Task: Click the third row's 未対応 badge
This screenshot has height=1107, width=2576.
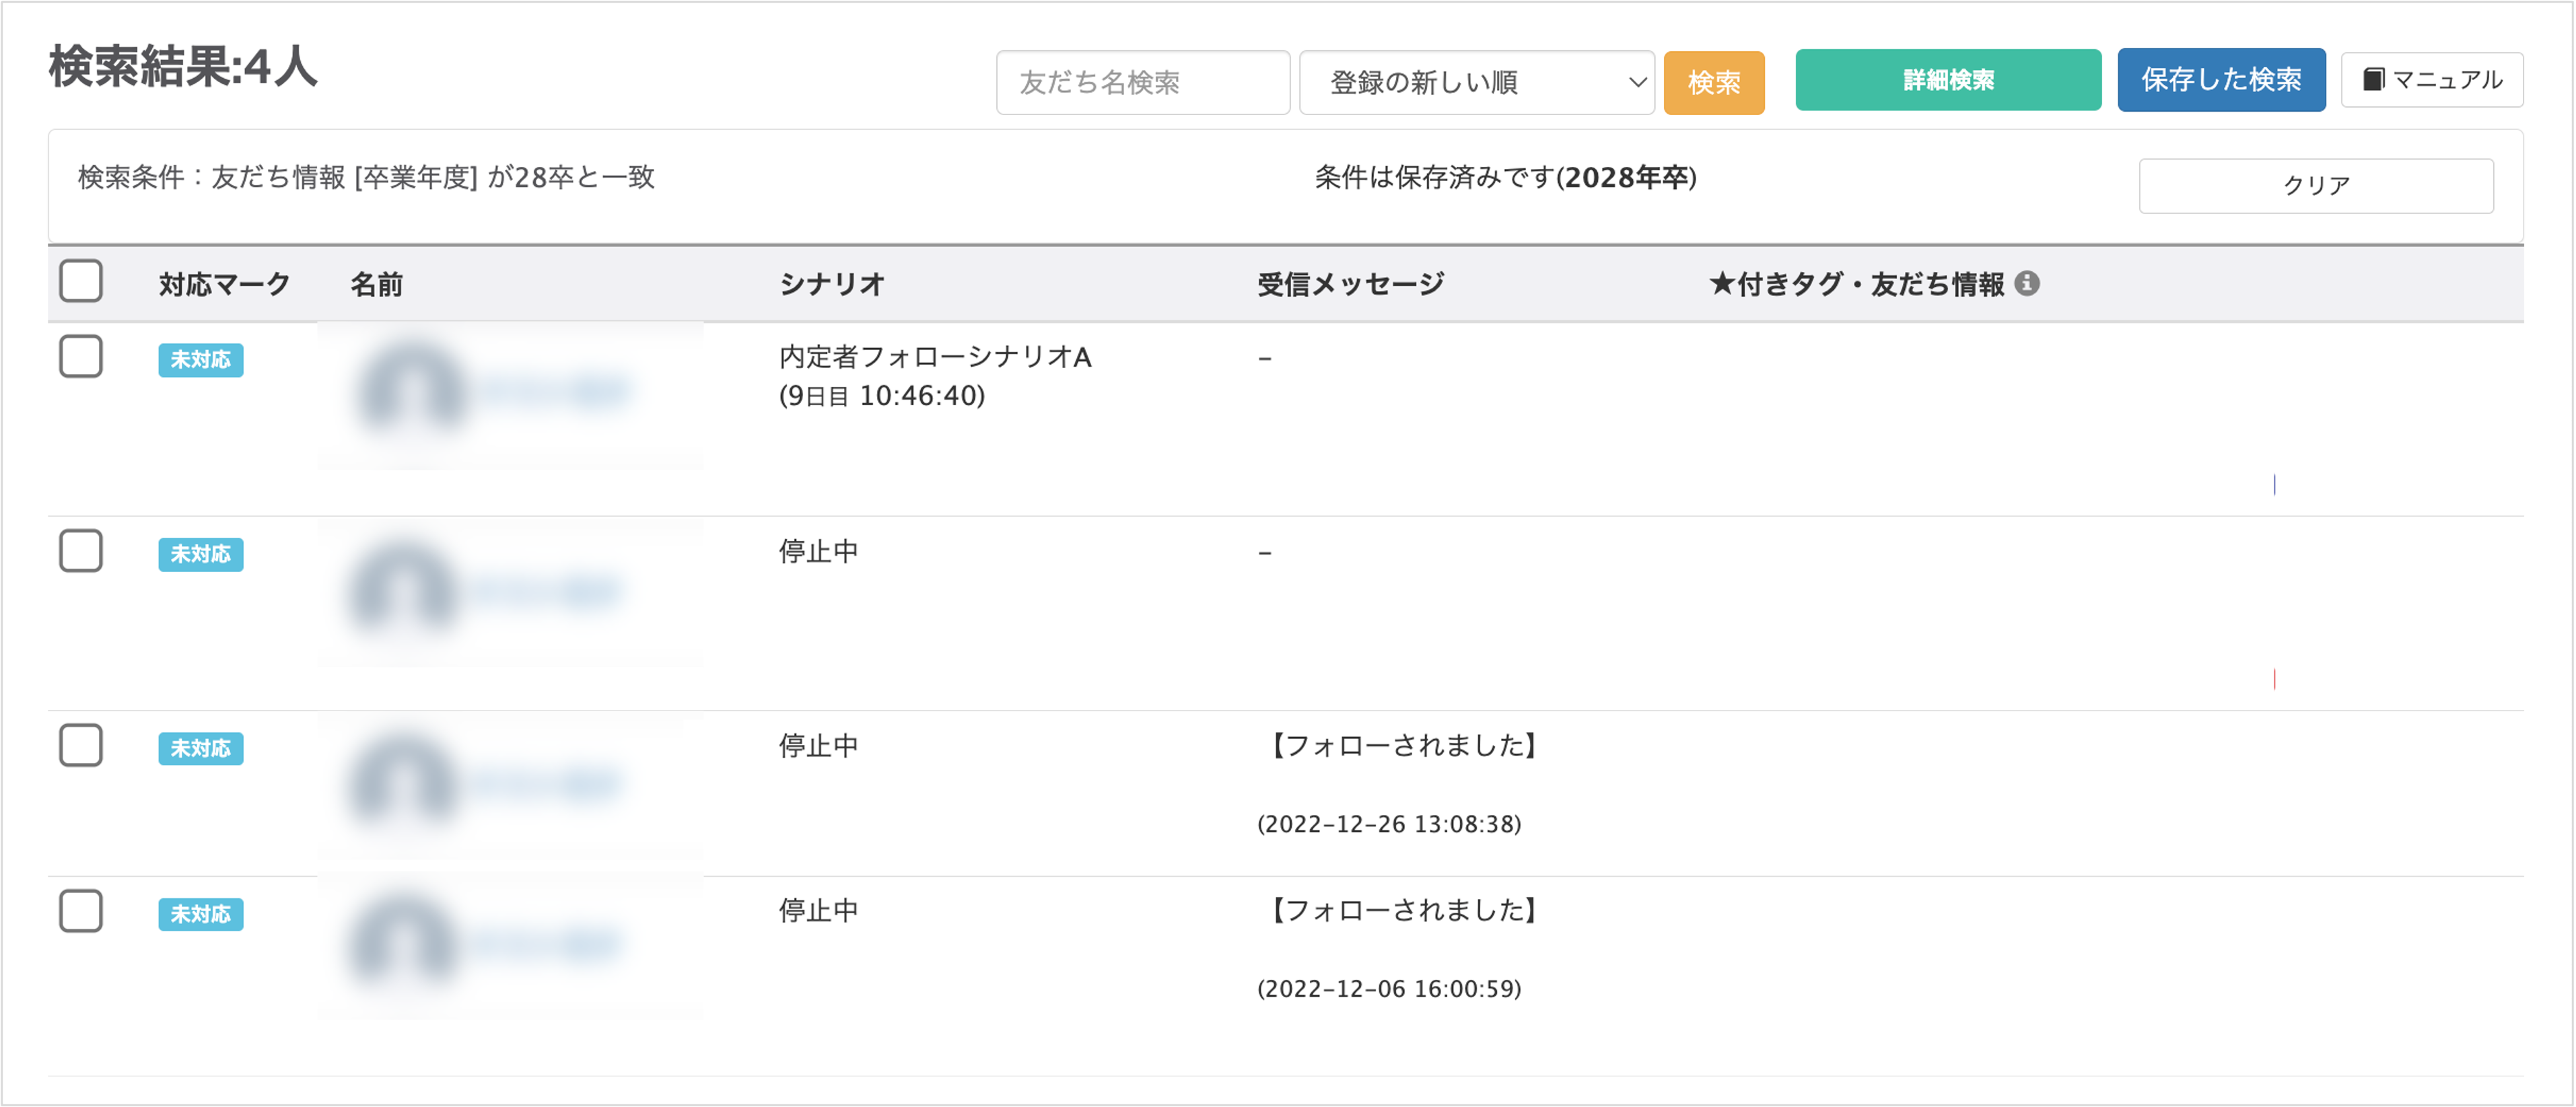Action: [x=200, y=748]
